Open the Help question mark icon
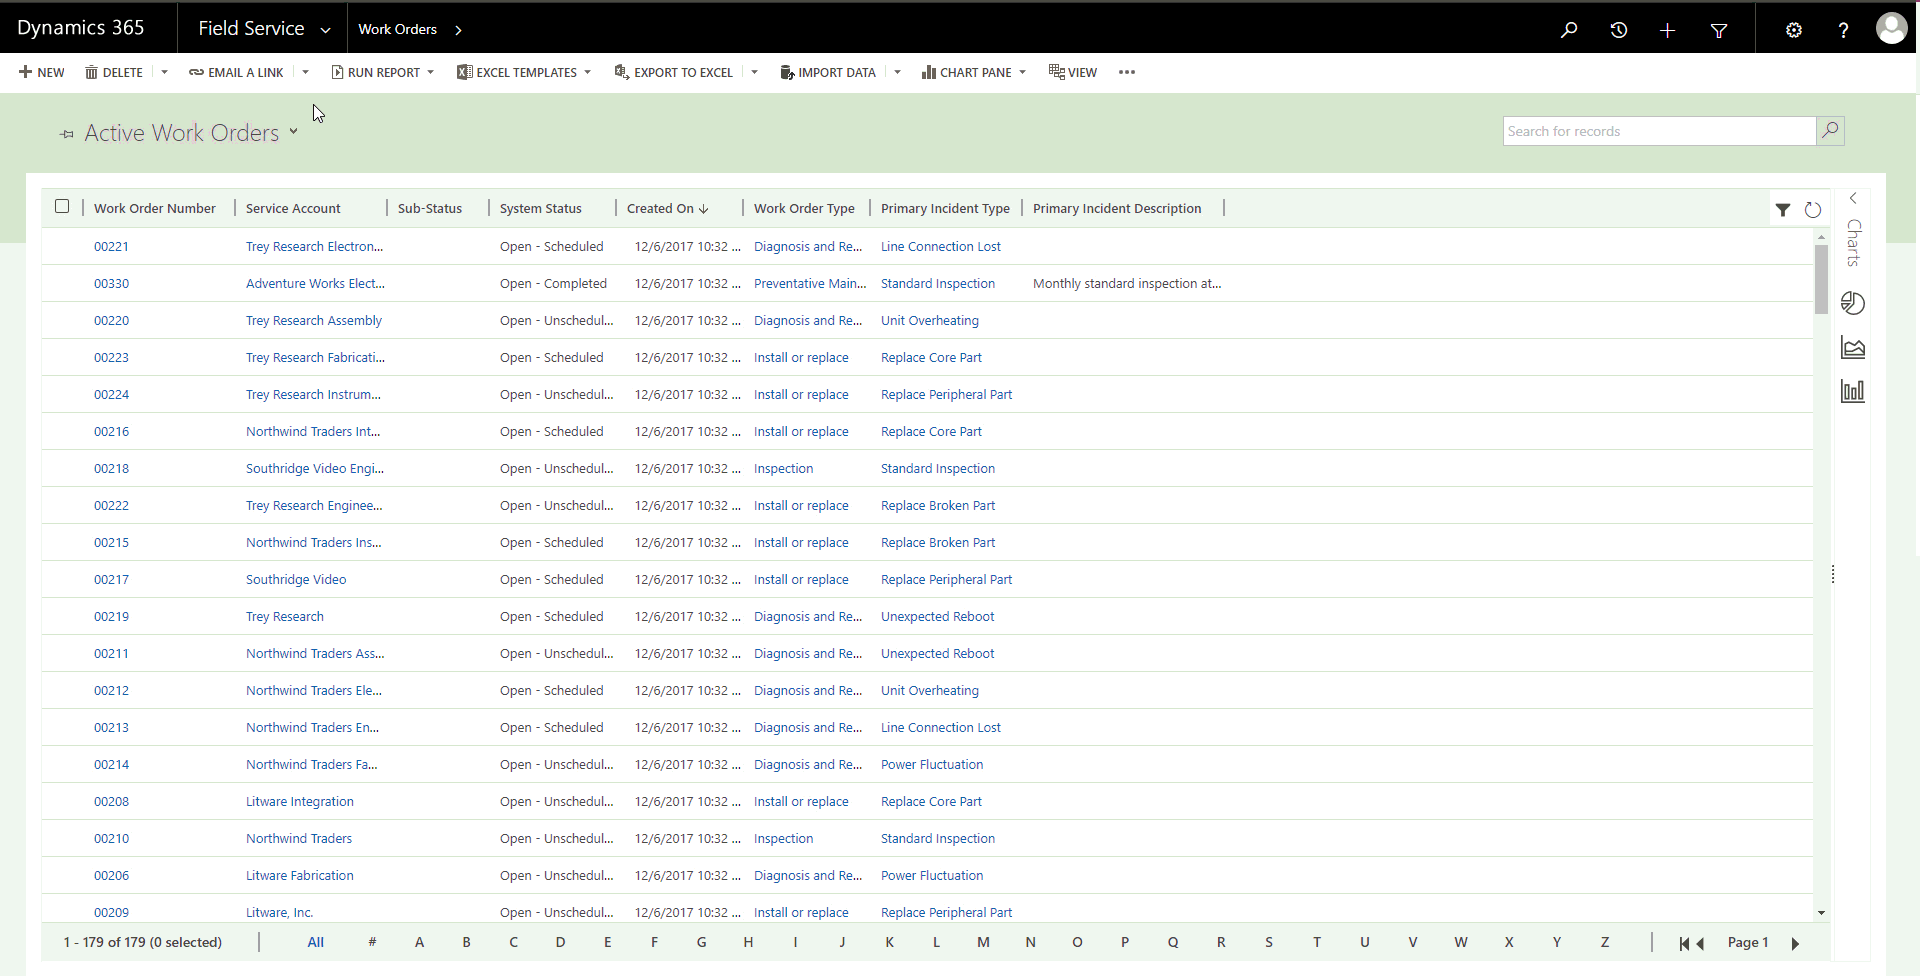 1843,29
